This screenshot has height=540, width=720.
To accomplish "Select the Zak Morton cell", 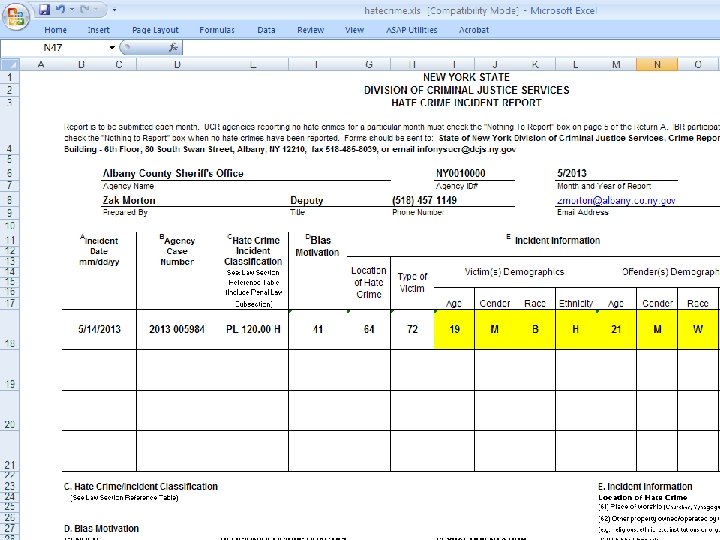I will [129, 200].
